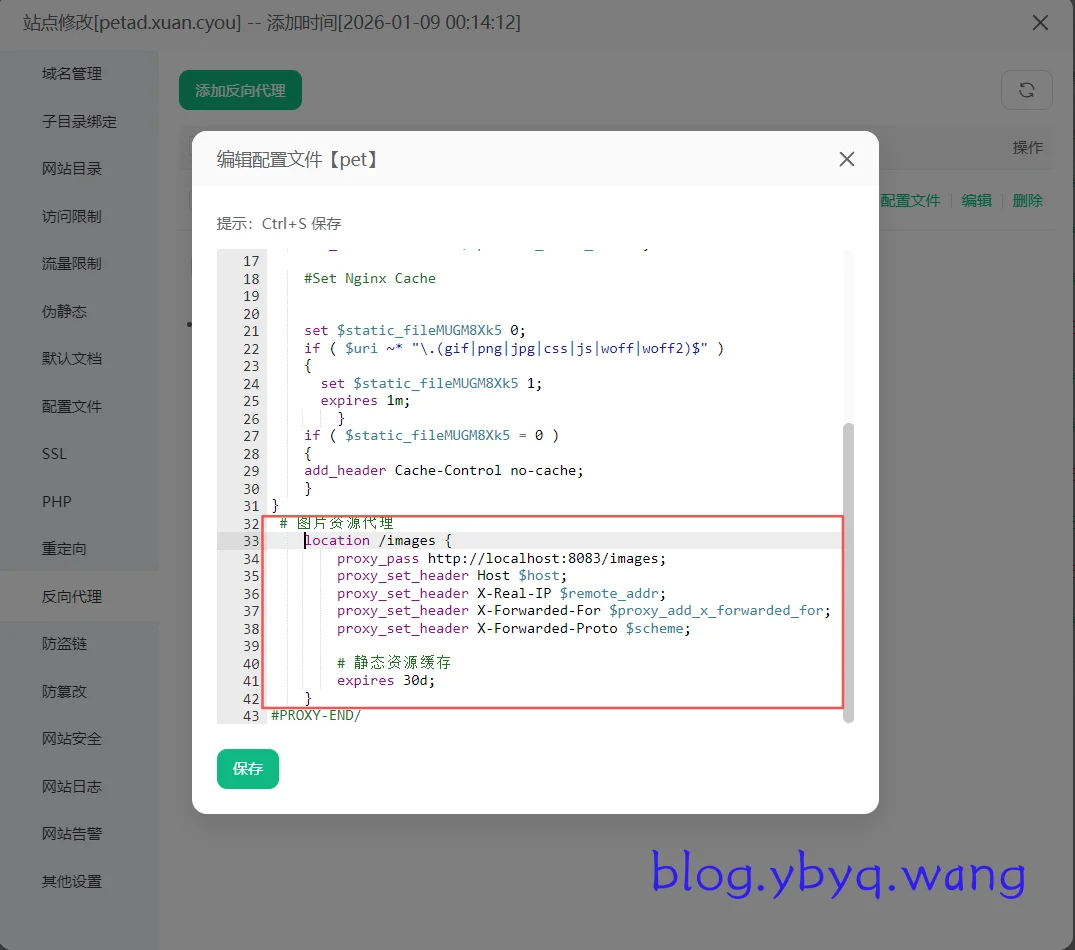1075x950 pixels.
Task: Open the 子目录绑定 tab
Action: (79, 122)
